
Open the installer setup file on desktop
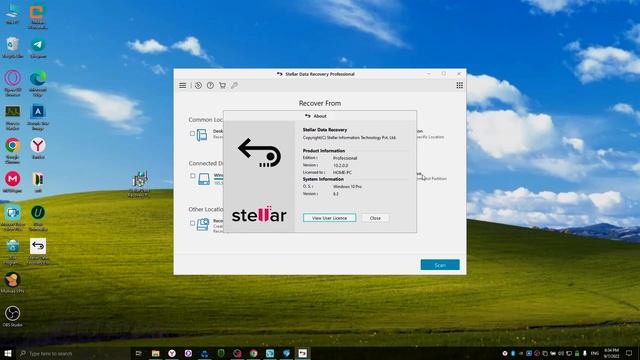(140, 184)
